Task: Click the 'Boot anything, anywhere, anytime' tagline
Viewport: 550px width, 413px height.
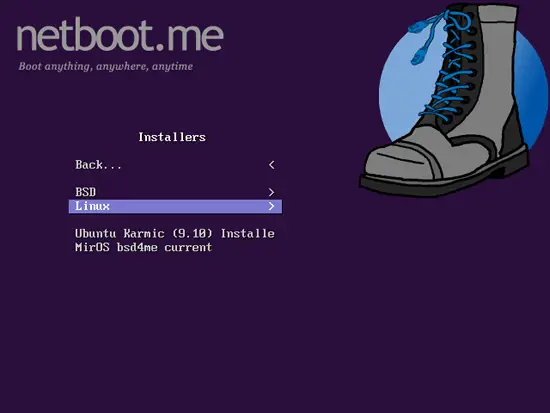Action: point(106,67)
